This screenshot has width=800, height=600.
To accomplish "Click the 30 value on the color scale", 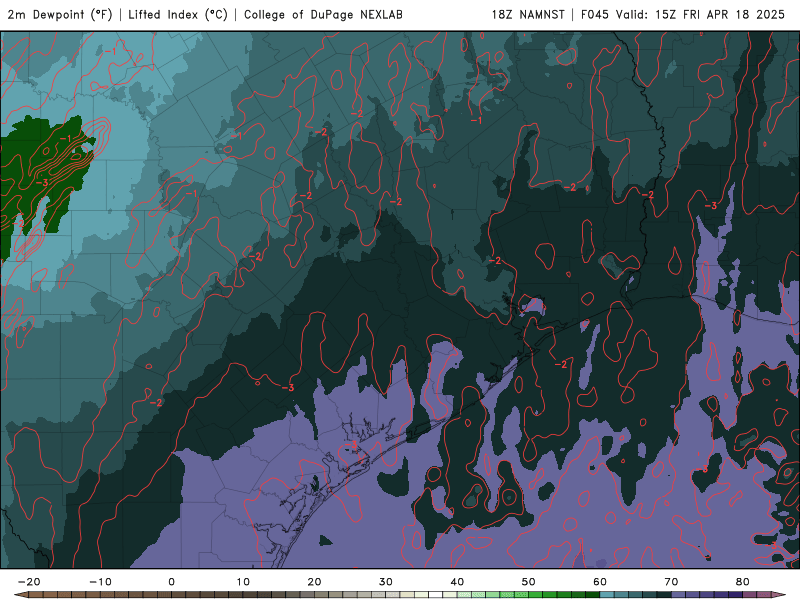I will coord(386,582).
